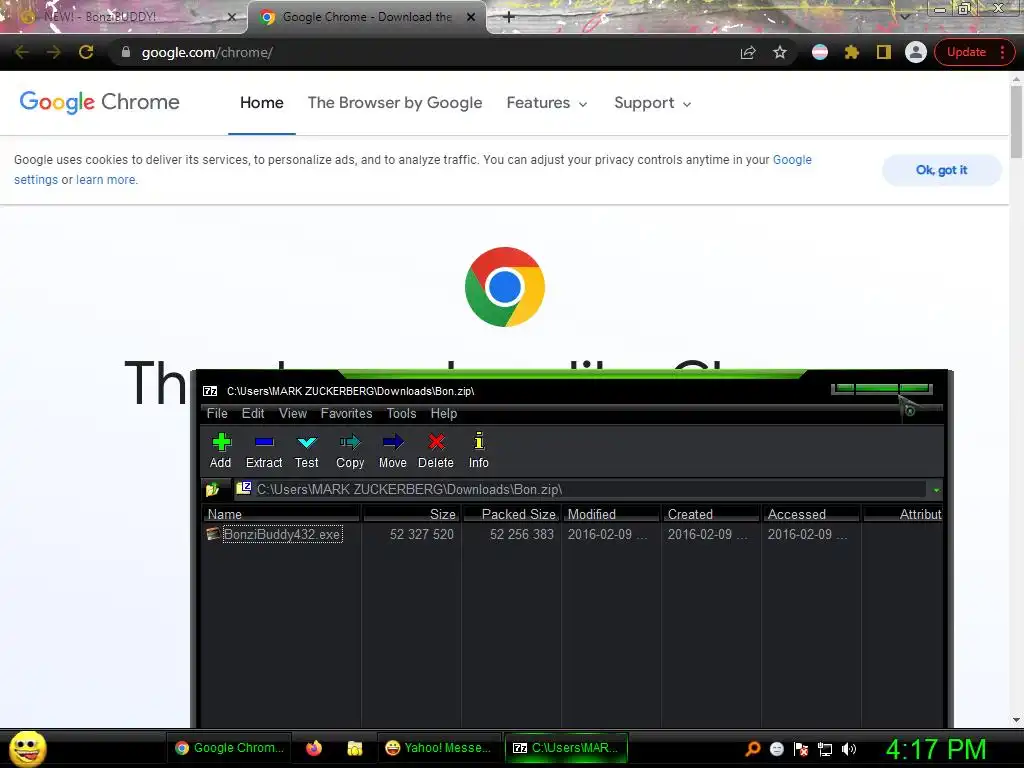Open the file explorer taskbar icon
Viewport: 1024px width, 768px height.
(x=355, y=748)
